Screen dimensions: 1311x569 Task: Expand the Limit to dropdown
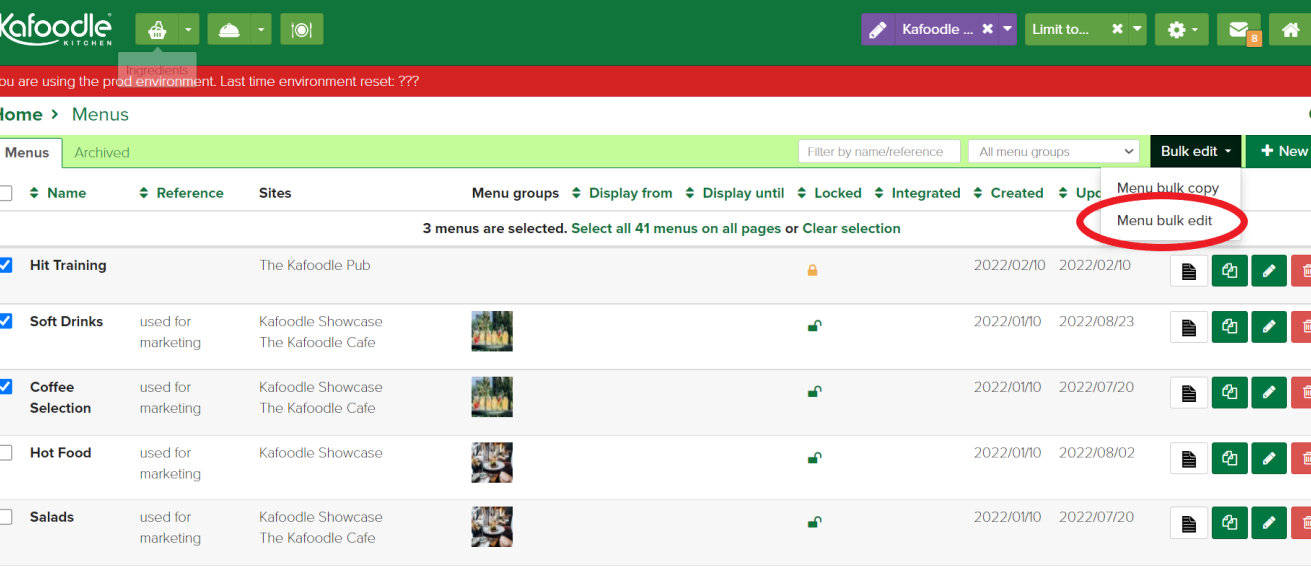(x=1138, y=29)
